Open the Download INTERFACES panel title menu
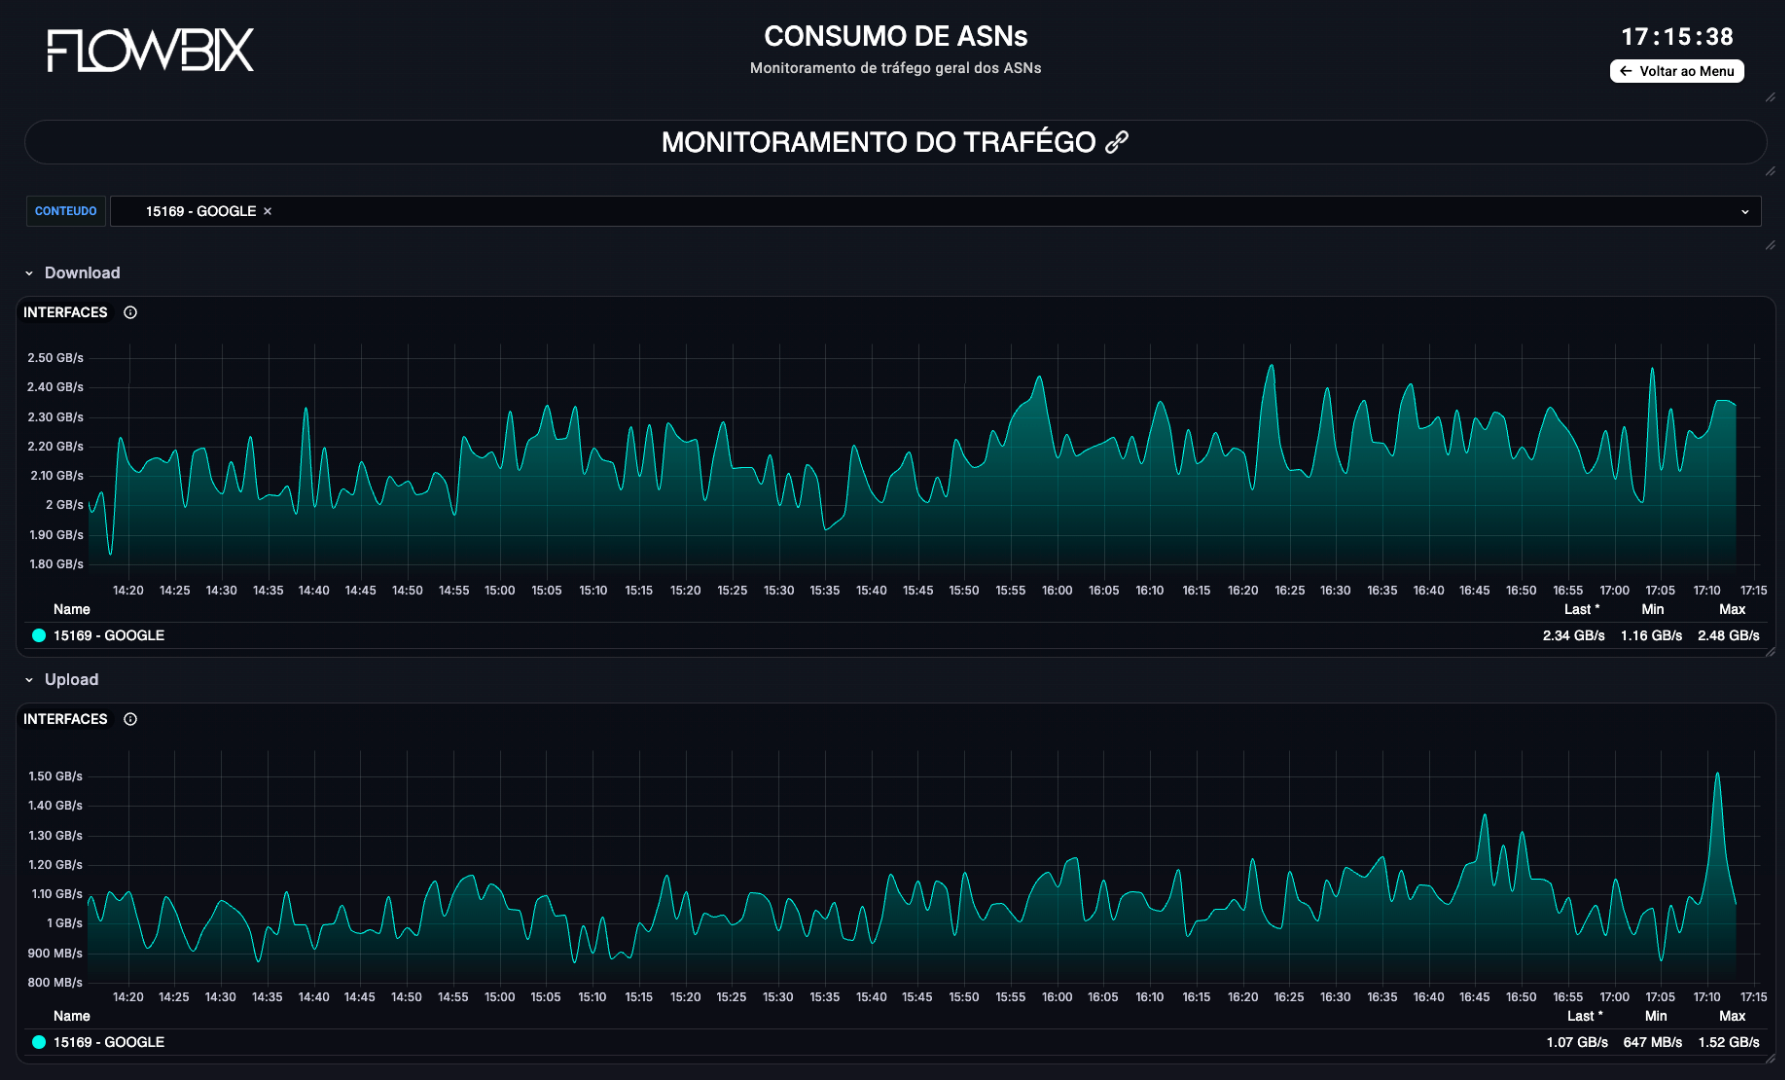The height and width of the screenshot is (1080, 1785). coord(64,312)
